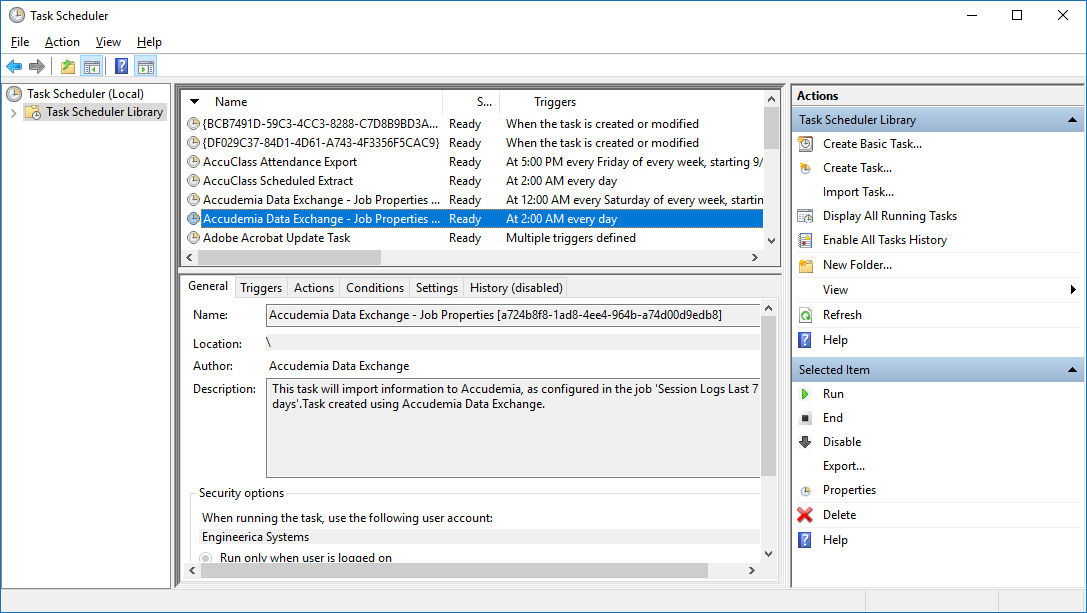Image resolution: width=1087 pixels, height=613 pixels.
Task: Click the Task Scheduler (Local) clock icon
Action: click(x=15, y=94)
